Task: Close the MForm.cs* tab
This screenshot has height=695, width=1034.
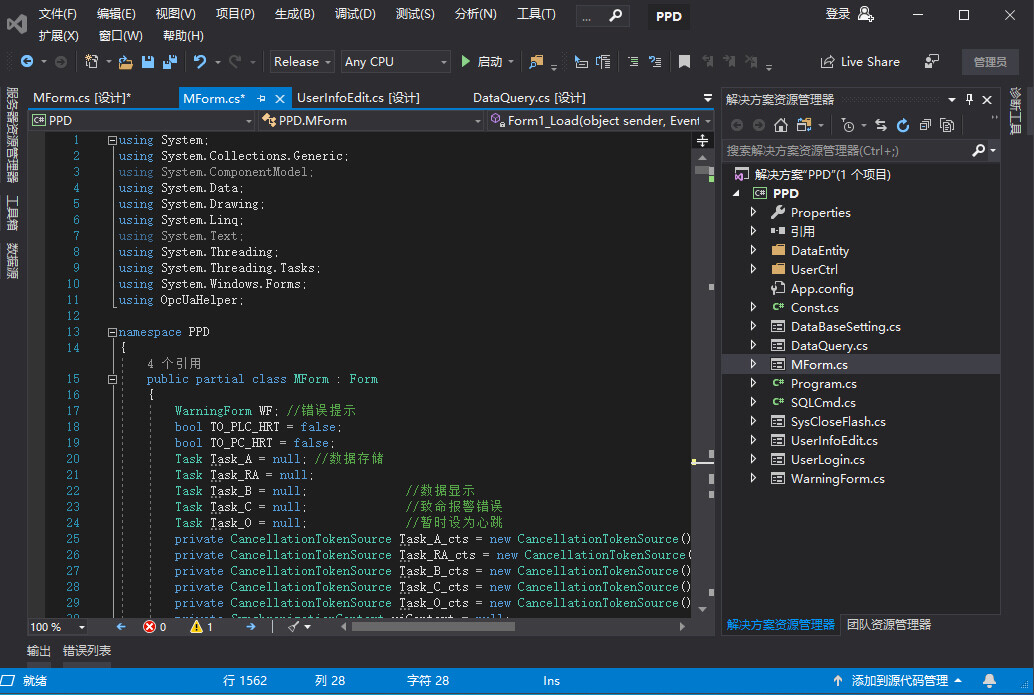Action: 280,99
